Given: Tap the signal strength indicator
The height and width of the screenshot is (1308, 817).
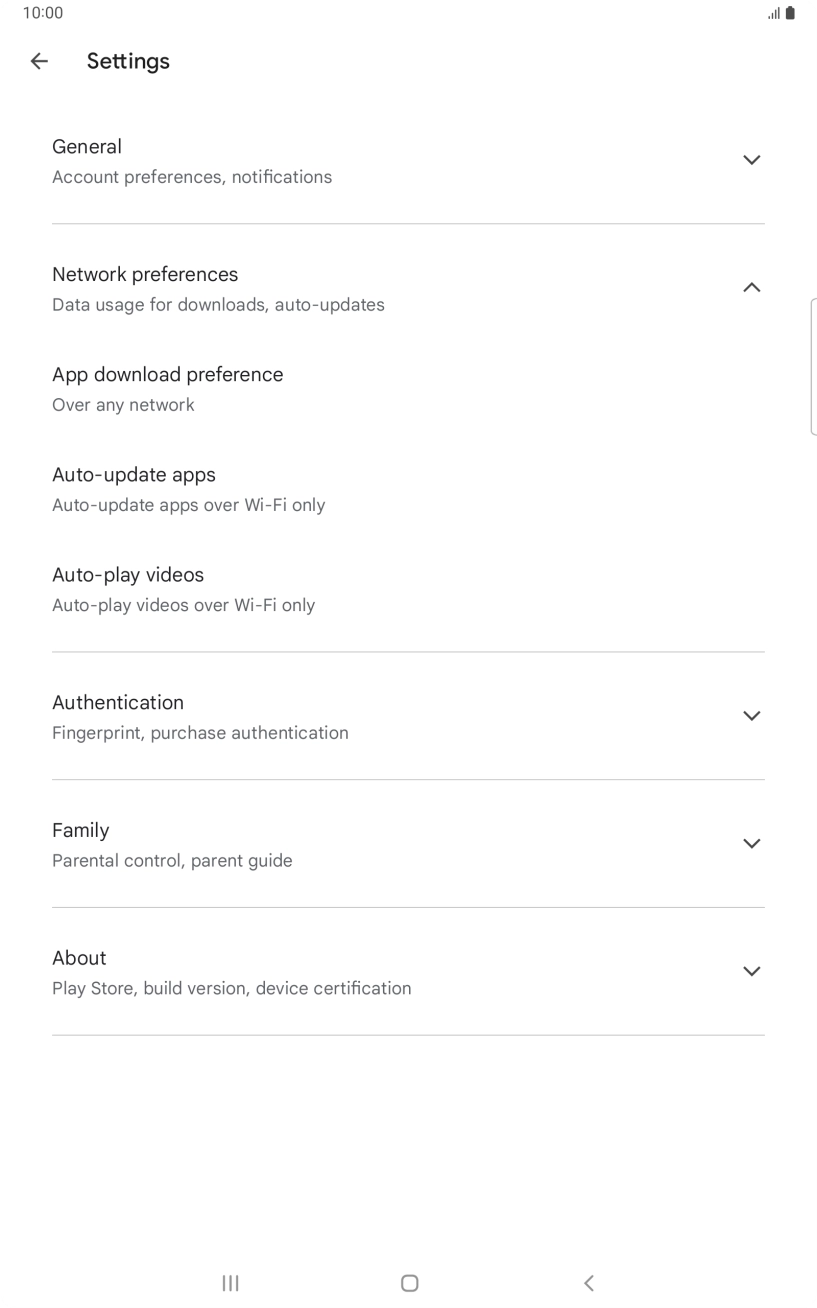Looking at the screenshot, I should (775, 14).
